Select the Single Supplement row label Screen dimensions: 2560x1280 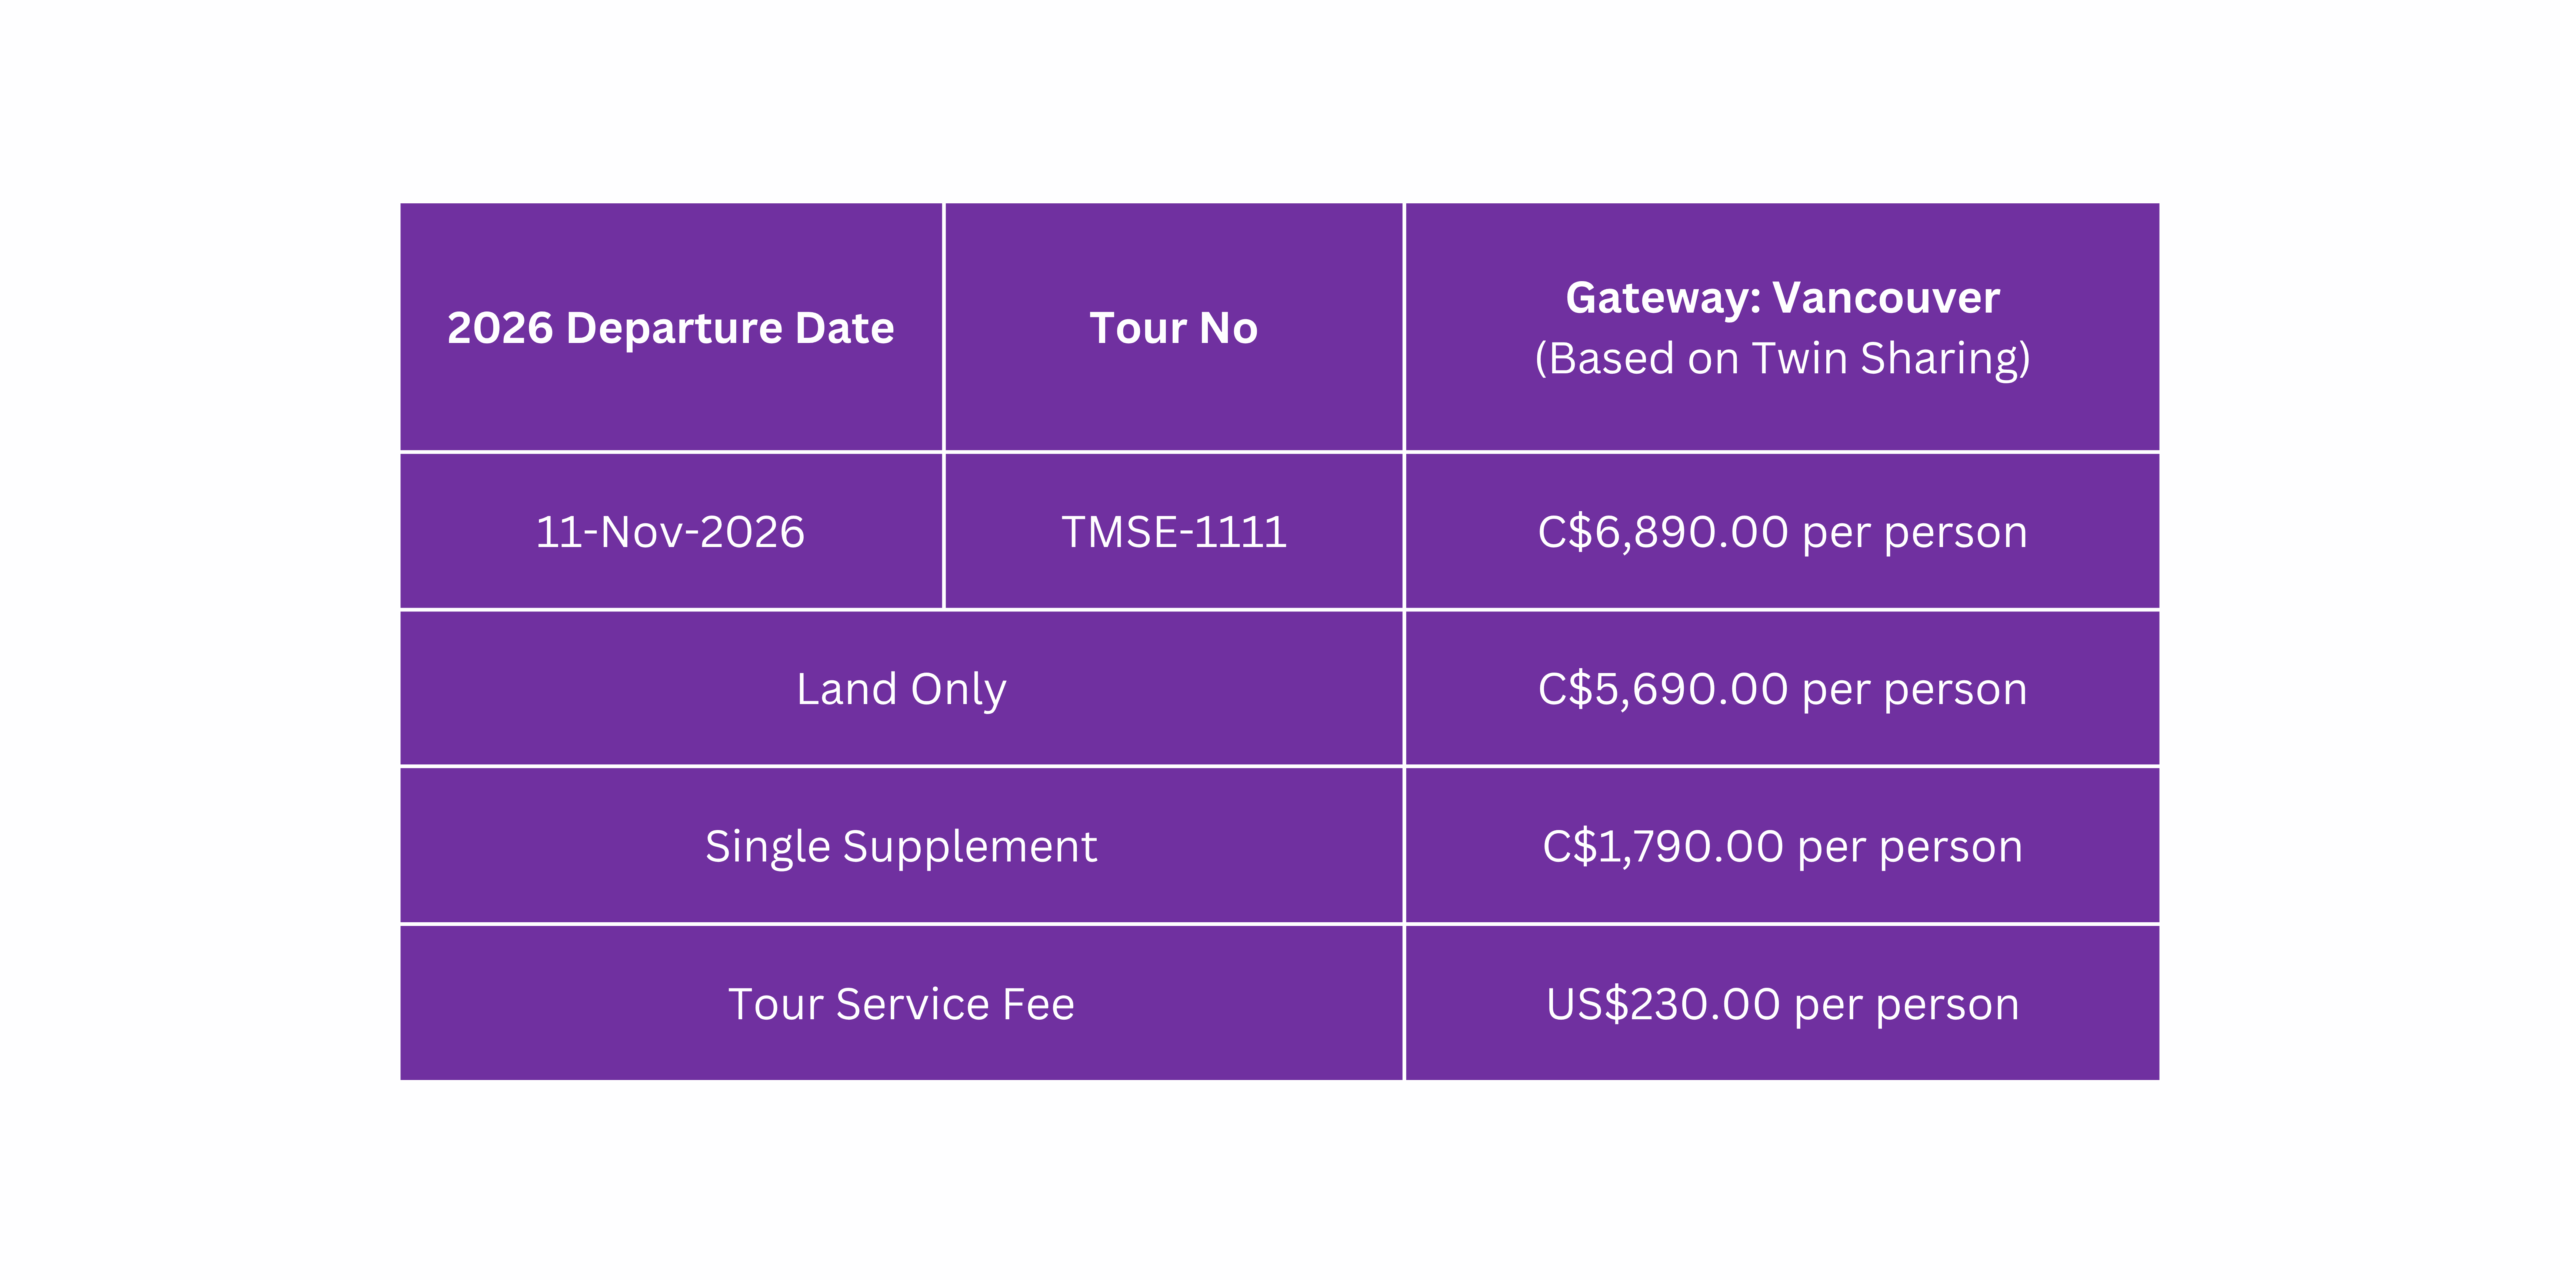[x=901, y=846]
